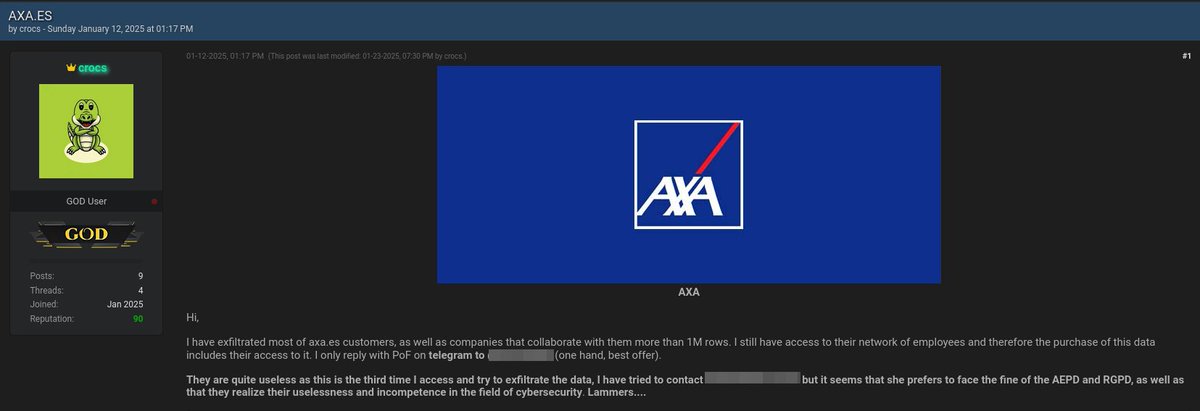The width and height of the screenshot is (1200, 411).
Task: Open the #1 post permalink
Action: [1185, 56]
